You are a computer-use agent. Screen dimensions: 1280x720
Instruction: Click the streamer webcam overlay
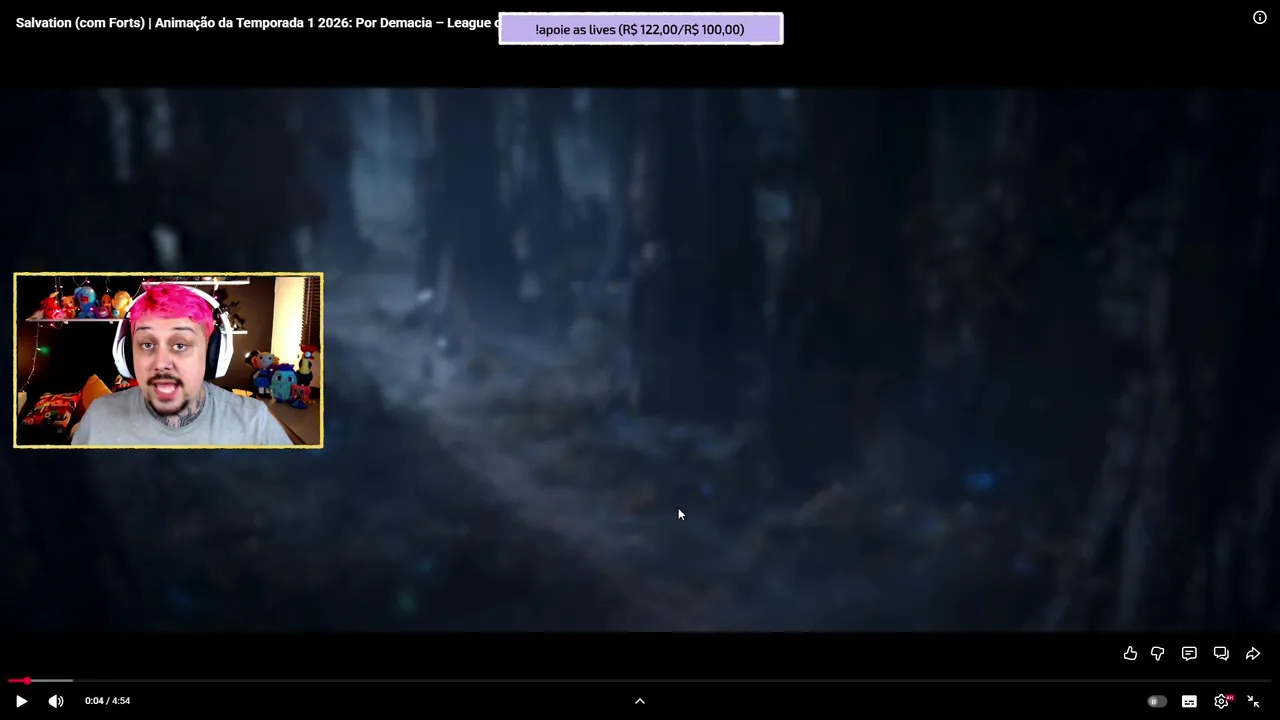[168, 360]
